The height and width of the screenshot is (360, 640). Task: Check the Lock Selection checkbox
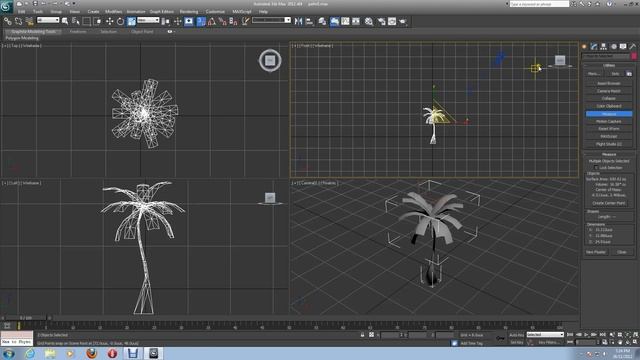tap(596, 168)
